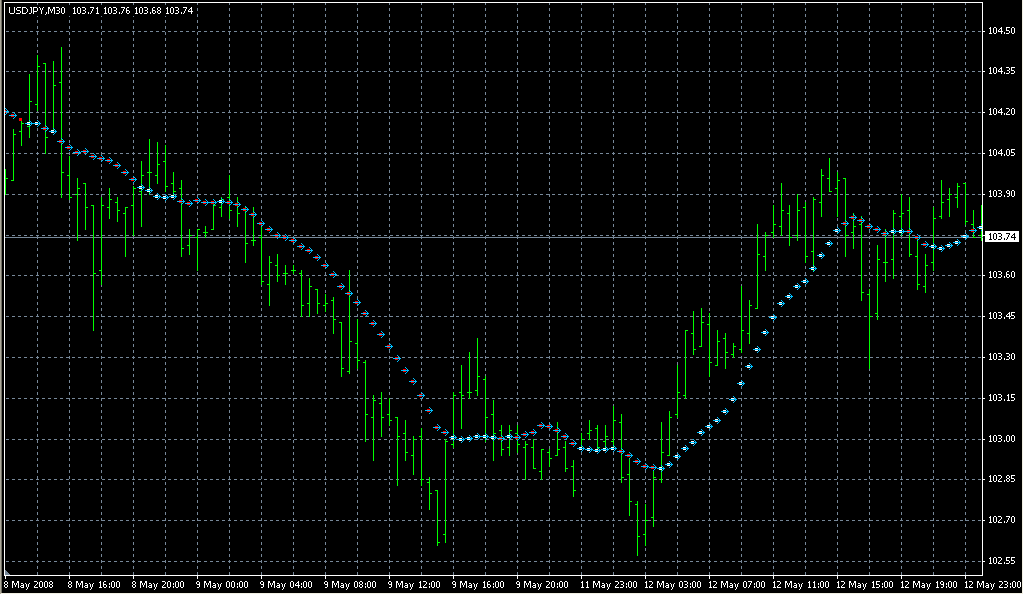Click the open value 103.71 in chart header

[x=85, y=10]
